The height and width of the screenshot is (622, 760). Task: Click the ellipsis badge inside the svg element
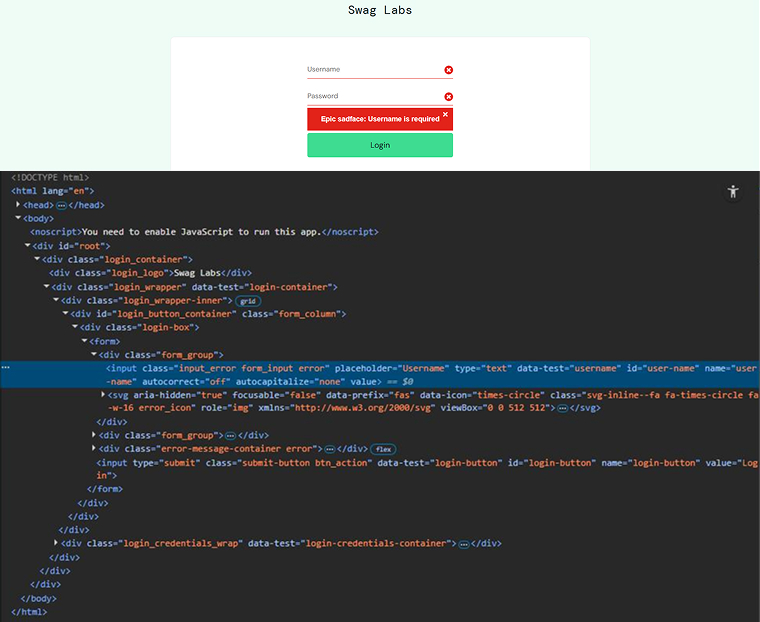coord(562,408)
